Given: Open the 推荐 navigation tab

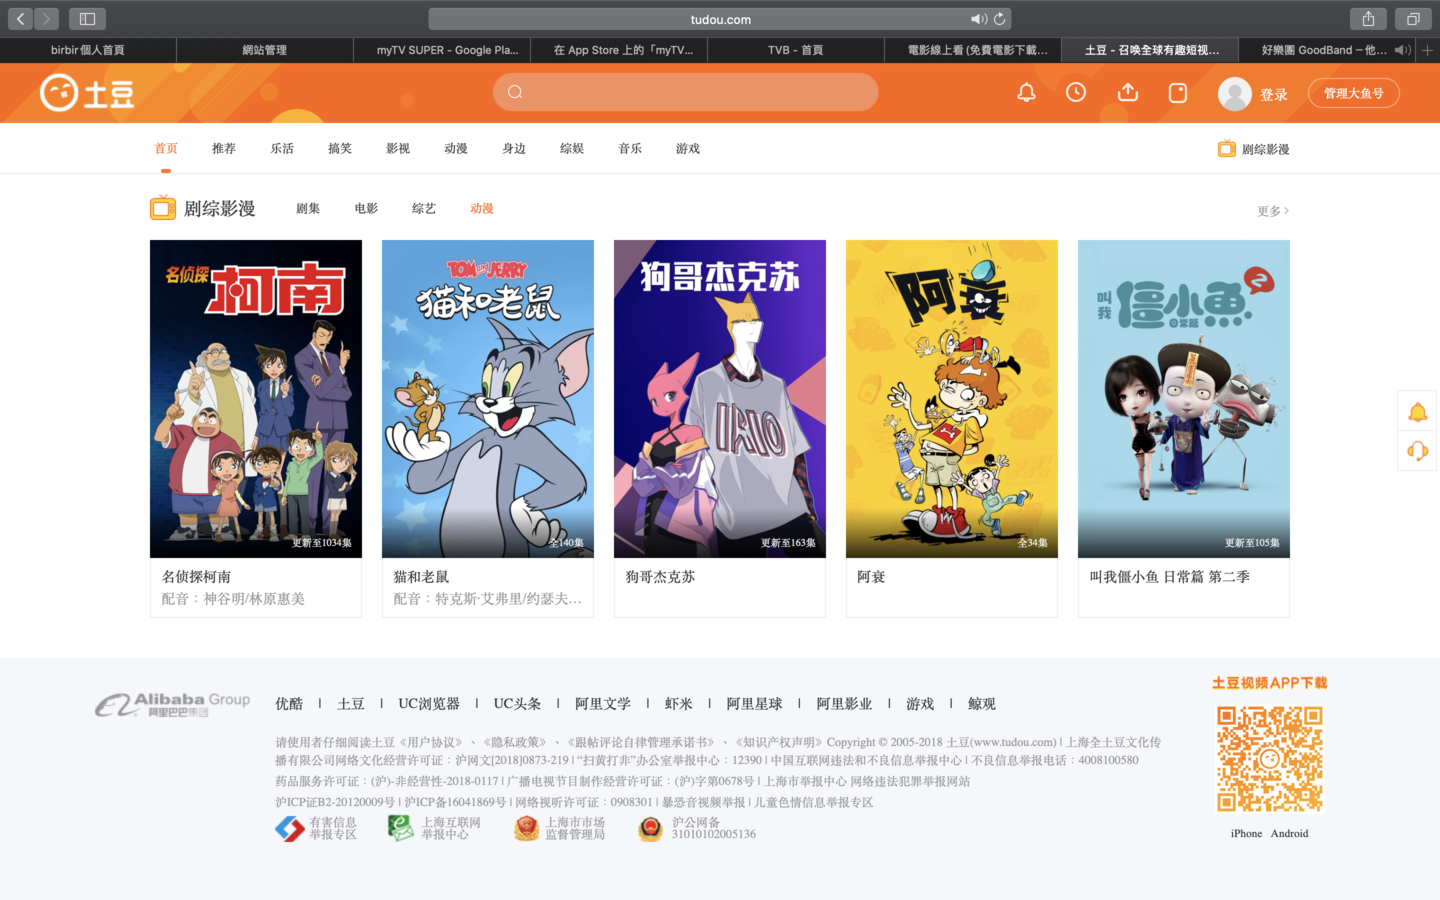Looking at the screenshot, I should tap(224, 148).
